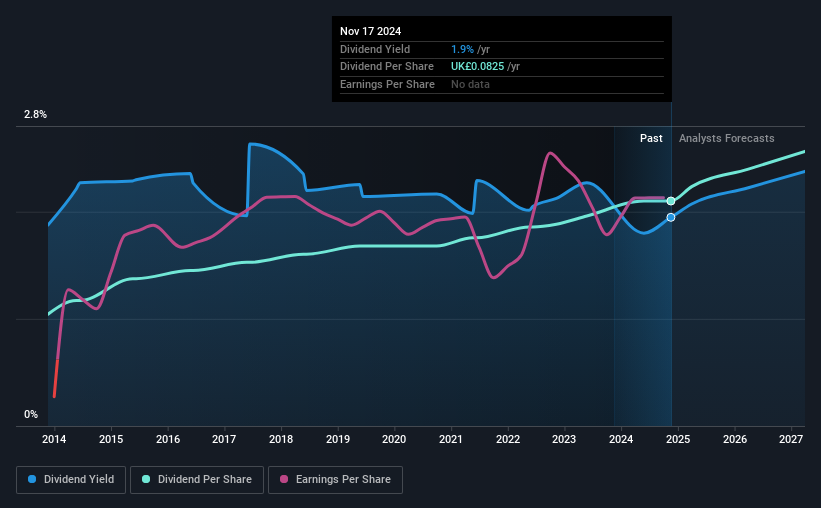The height and width of the screenshot is (508, 821).
Task: Click the 2014 x-axis label
Action: coord(54,439)
